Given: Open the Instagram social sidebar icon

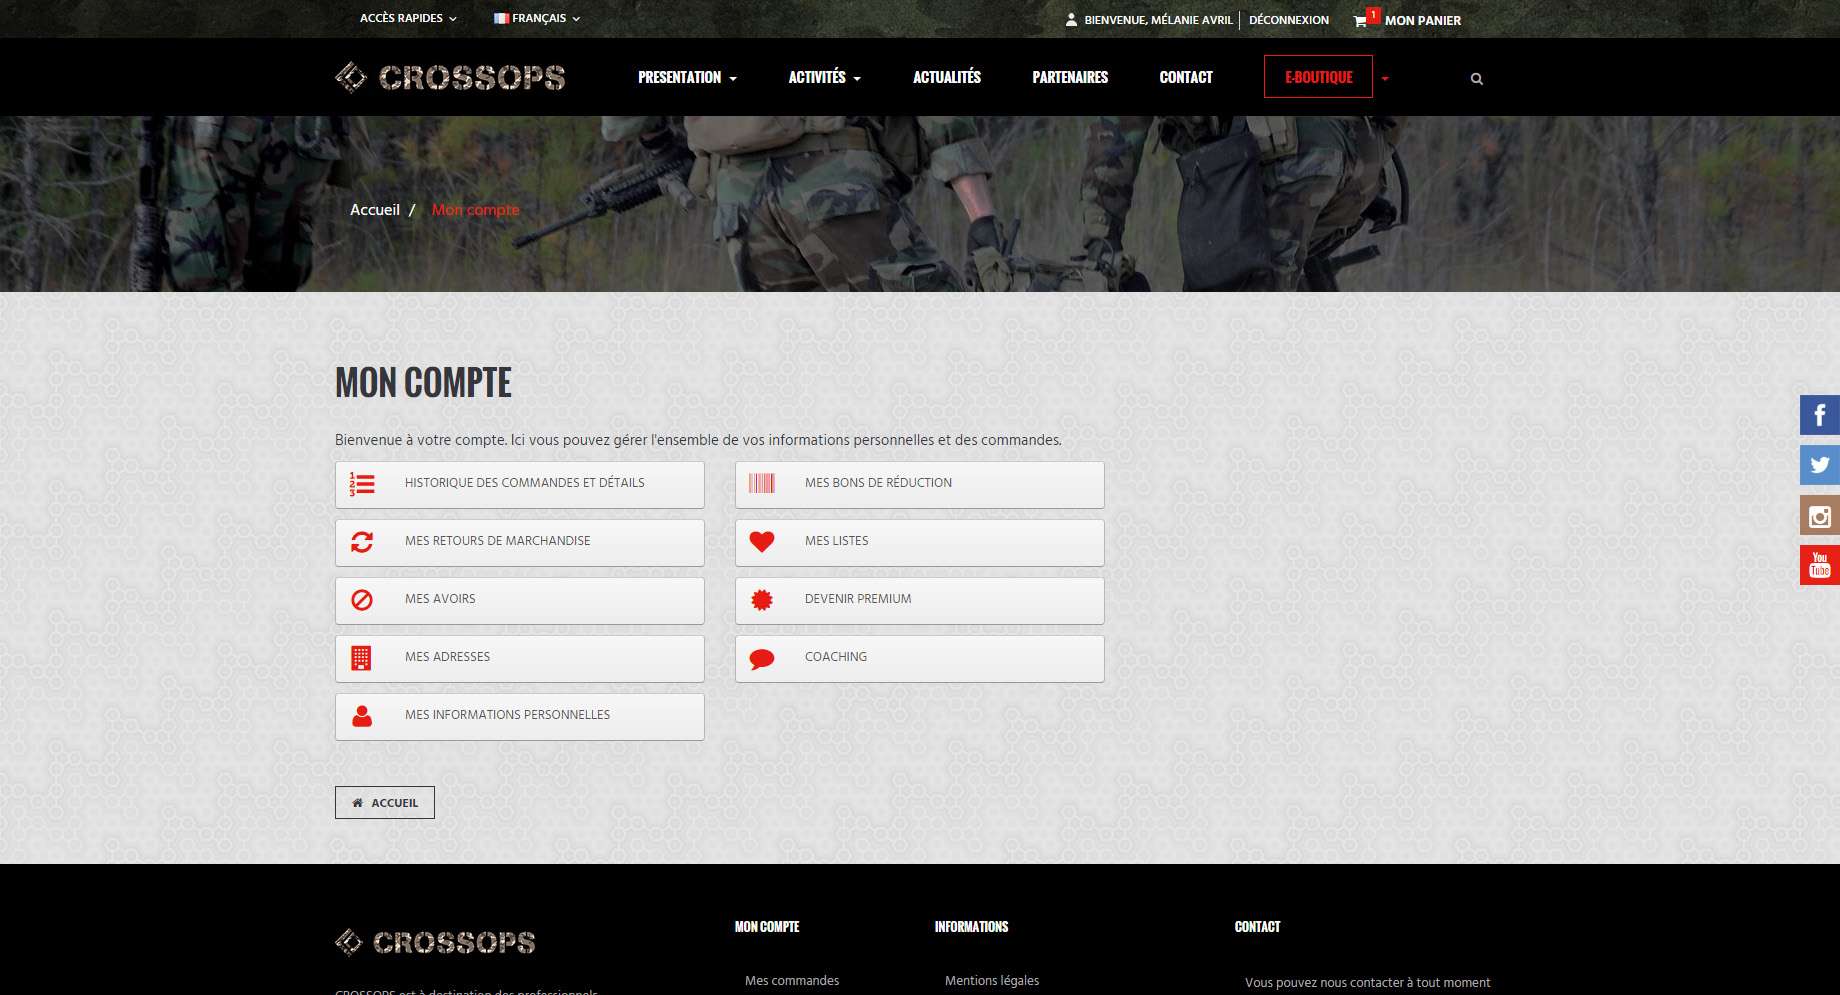Looking at the screenshot, I should (x=1819, y=516).
